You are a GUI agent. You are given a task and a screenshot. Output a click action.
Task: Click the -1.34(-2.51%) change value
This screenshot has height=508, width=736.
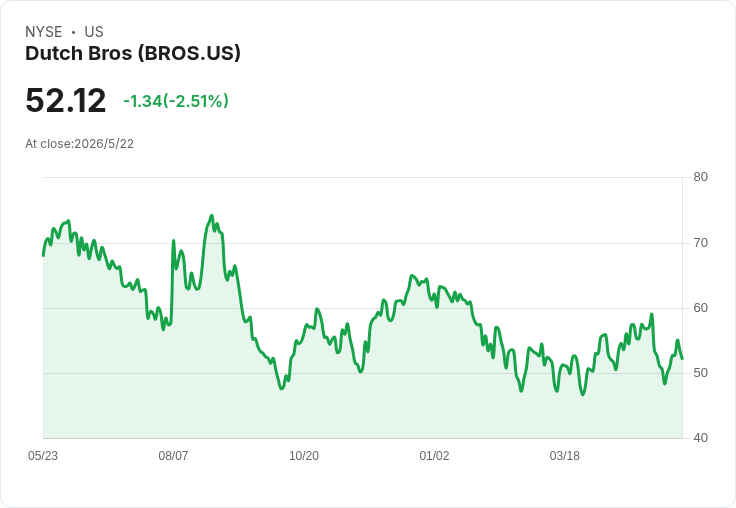point(176,101)
